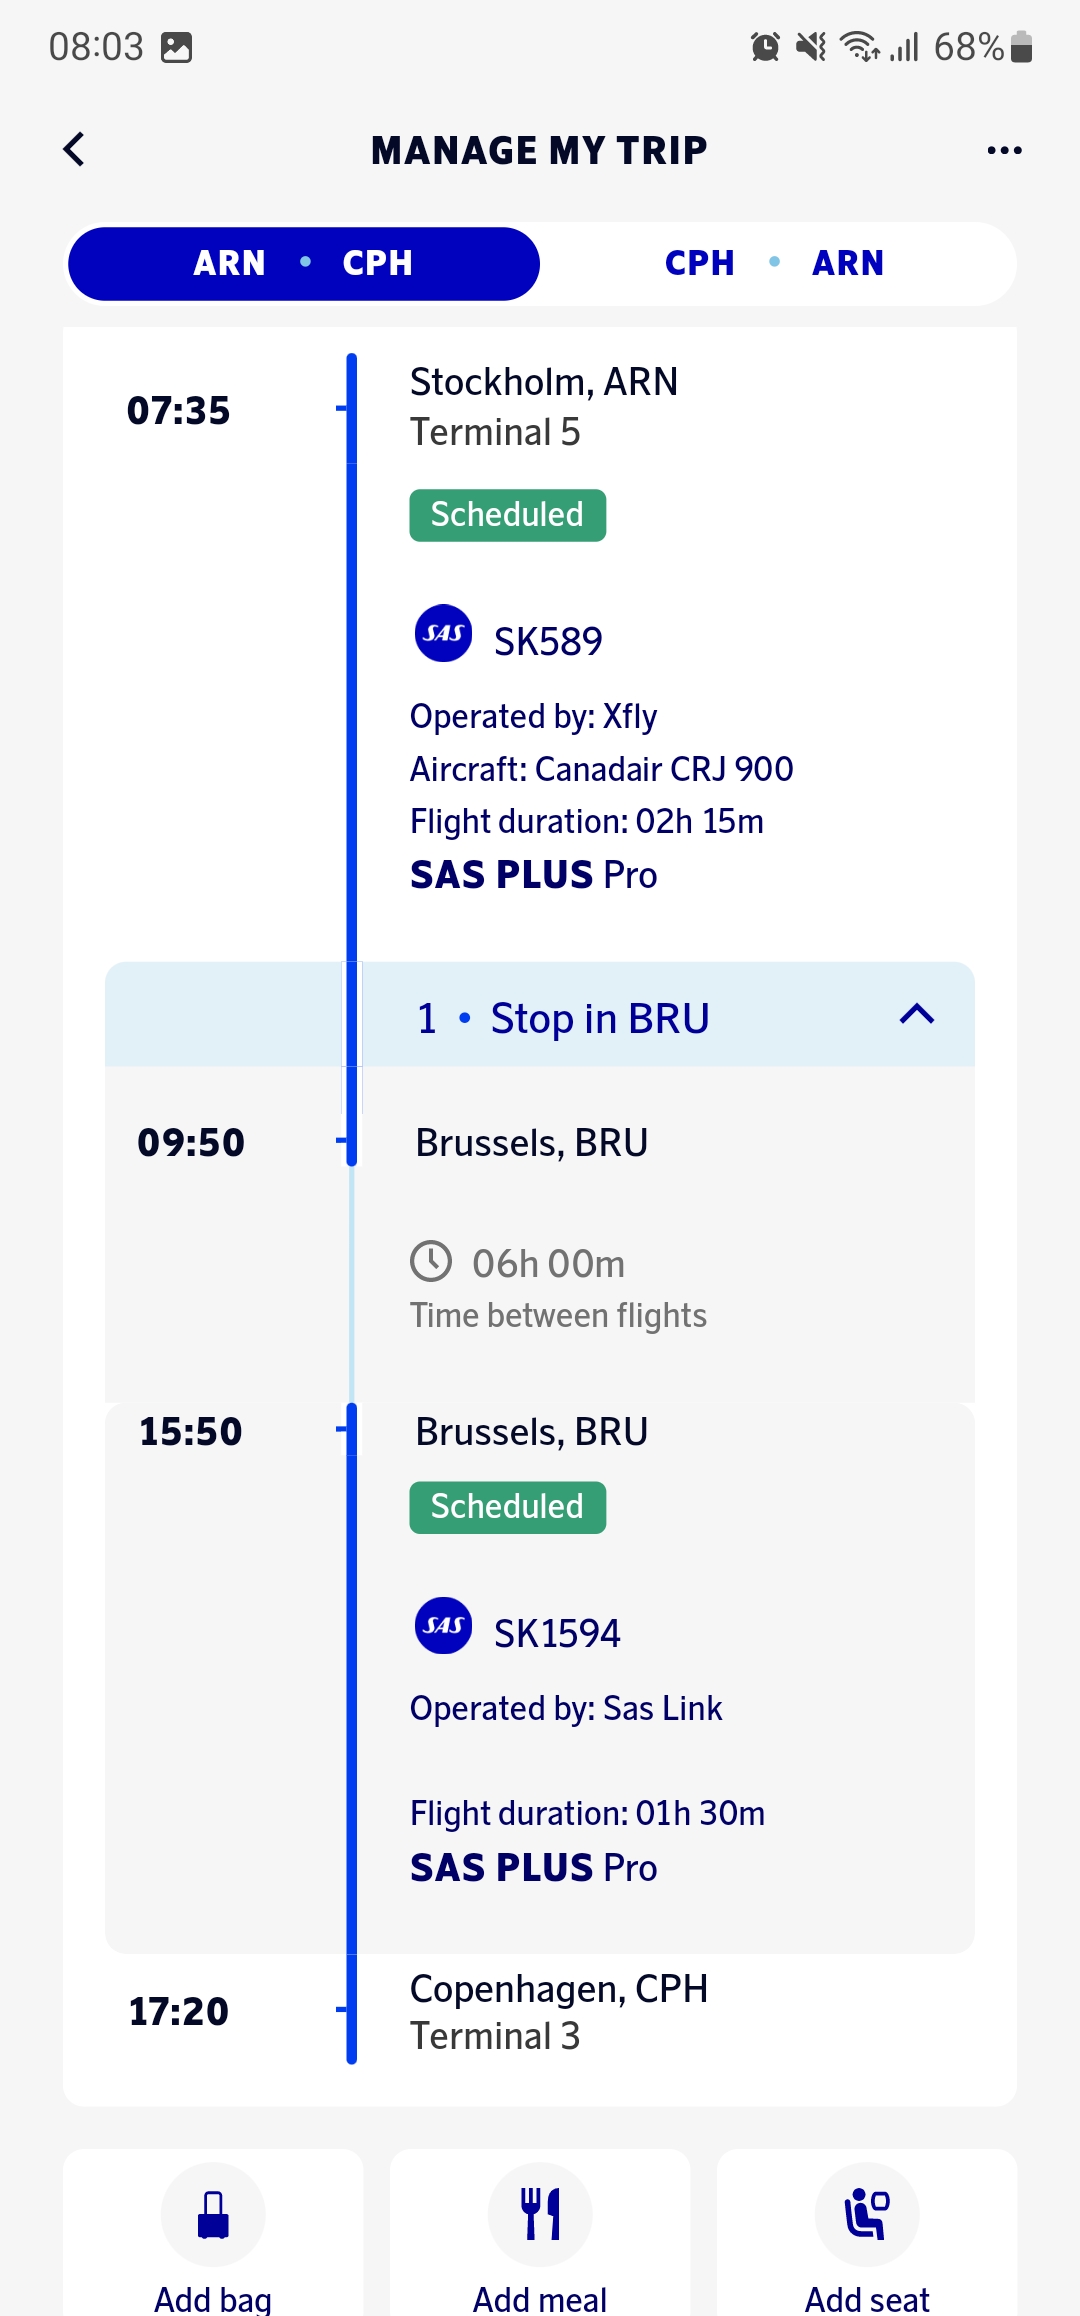
Task: Tap the Scheduled badge under Brussels BRU
Action: (507, 1507)
